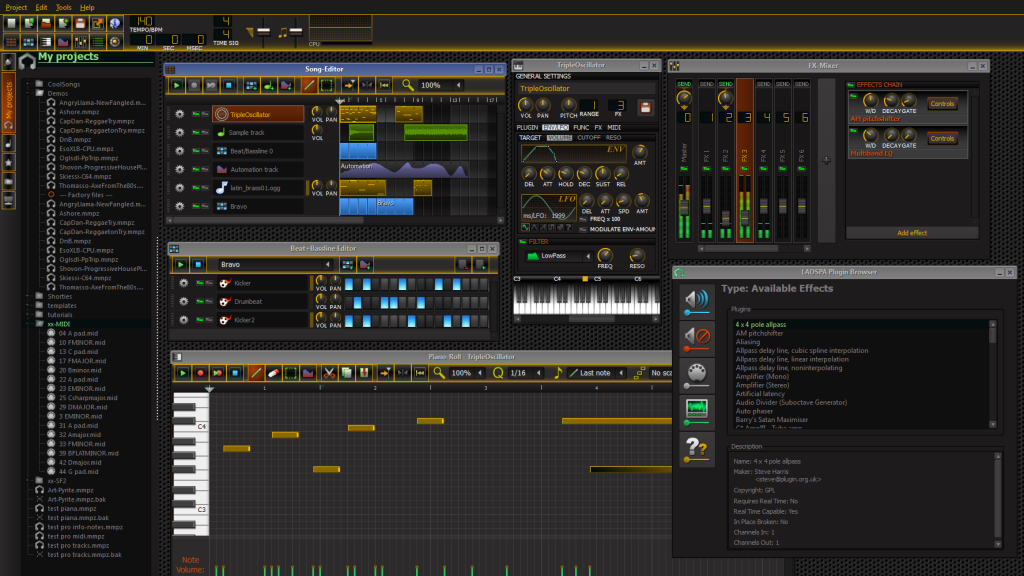Open the Tools menu
Image resolution: width=1024 pixels, height=576 pixels.
click(63, 7)
